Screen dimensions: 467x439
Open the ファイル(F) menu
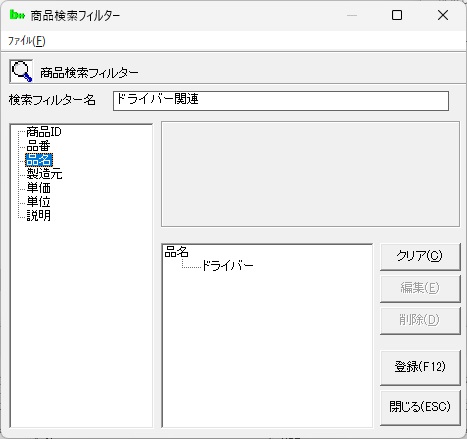(x=27, y=41)
